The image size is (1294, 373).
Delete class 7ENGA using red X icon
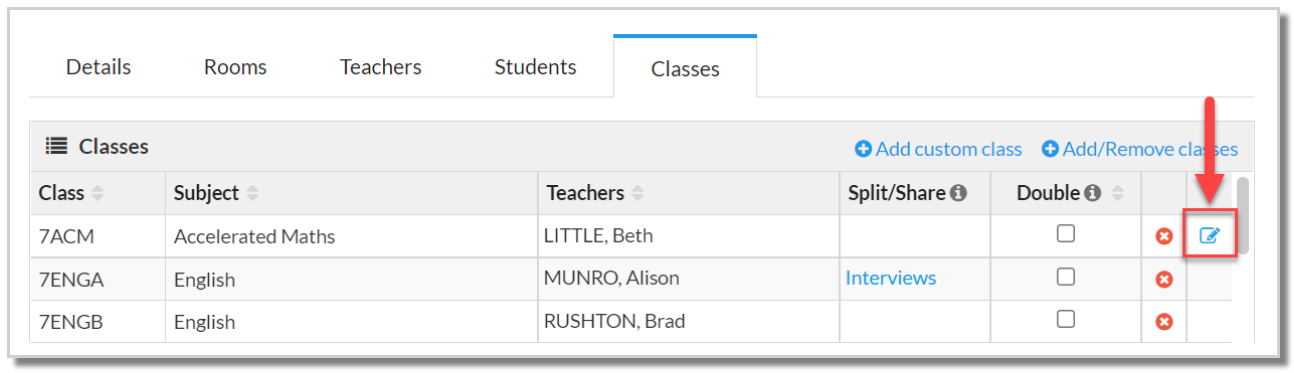pyautogui.click(x=1164, y=279)
